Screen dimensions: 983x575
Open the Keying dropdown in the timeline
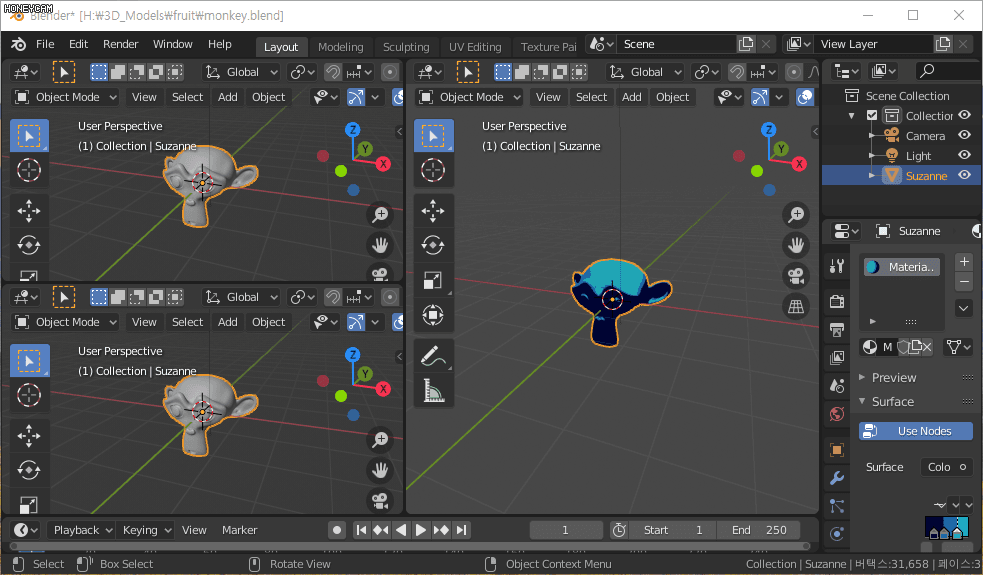point(145,530)
